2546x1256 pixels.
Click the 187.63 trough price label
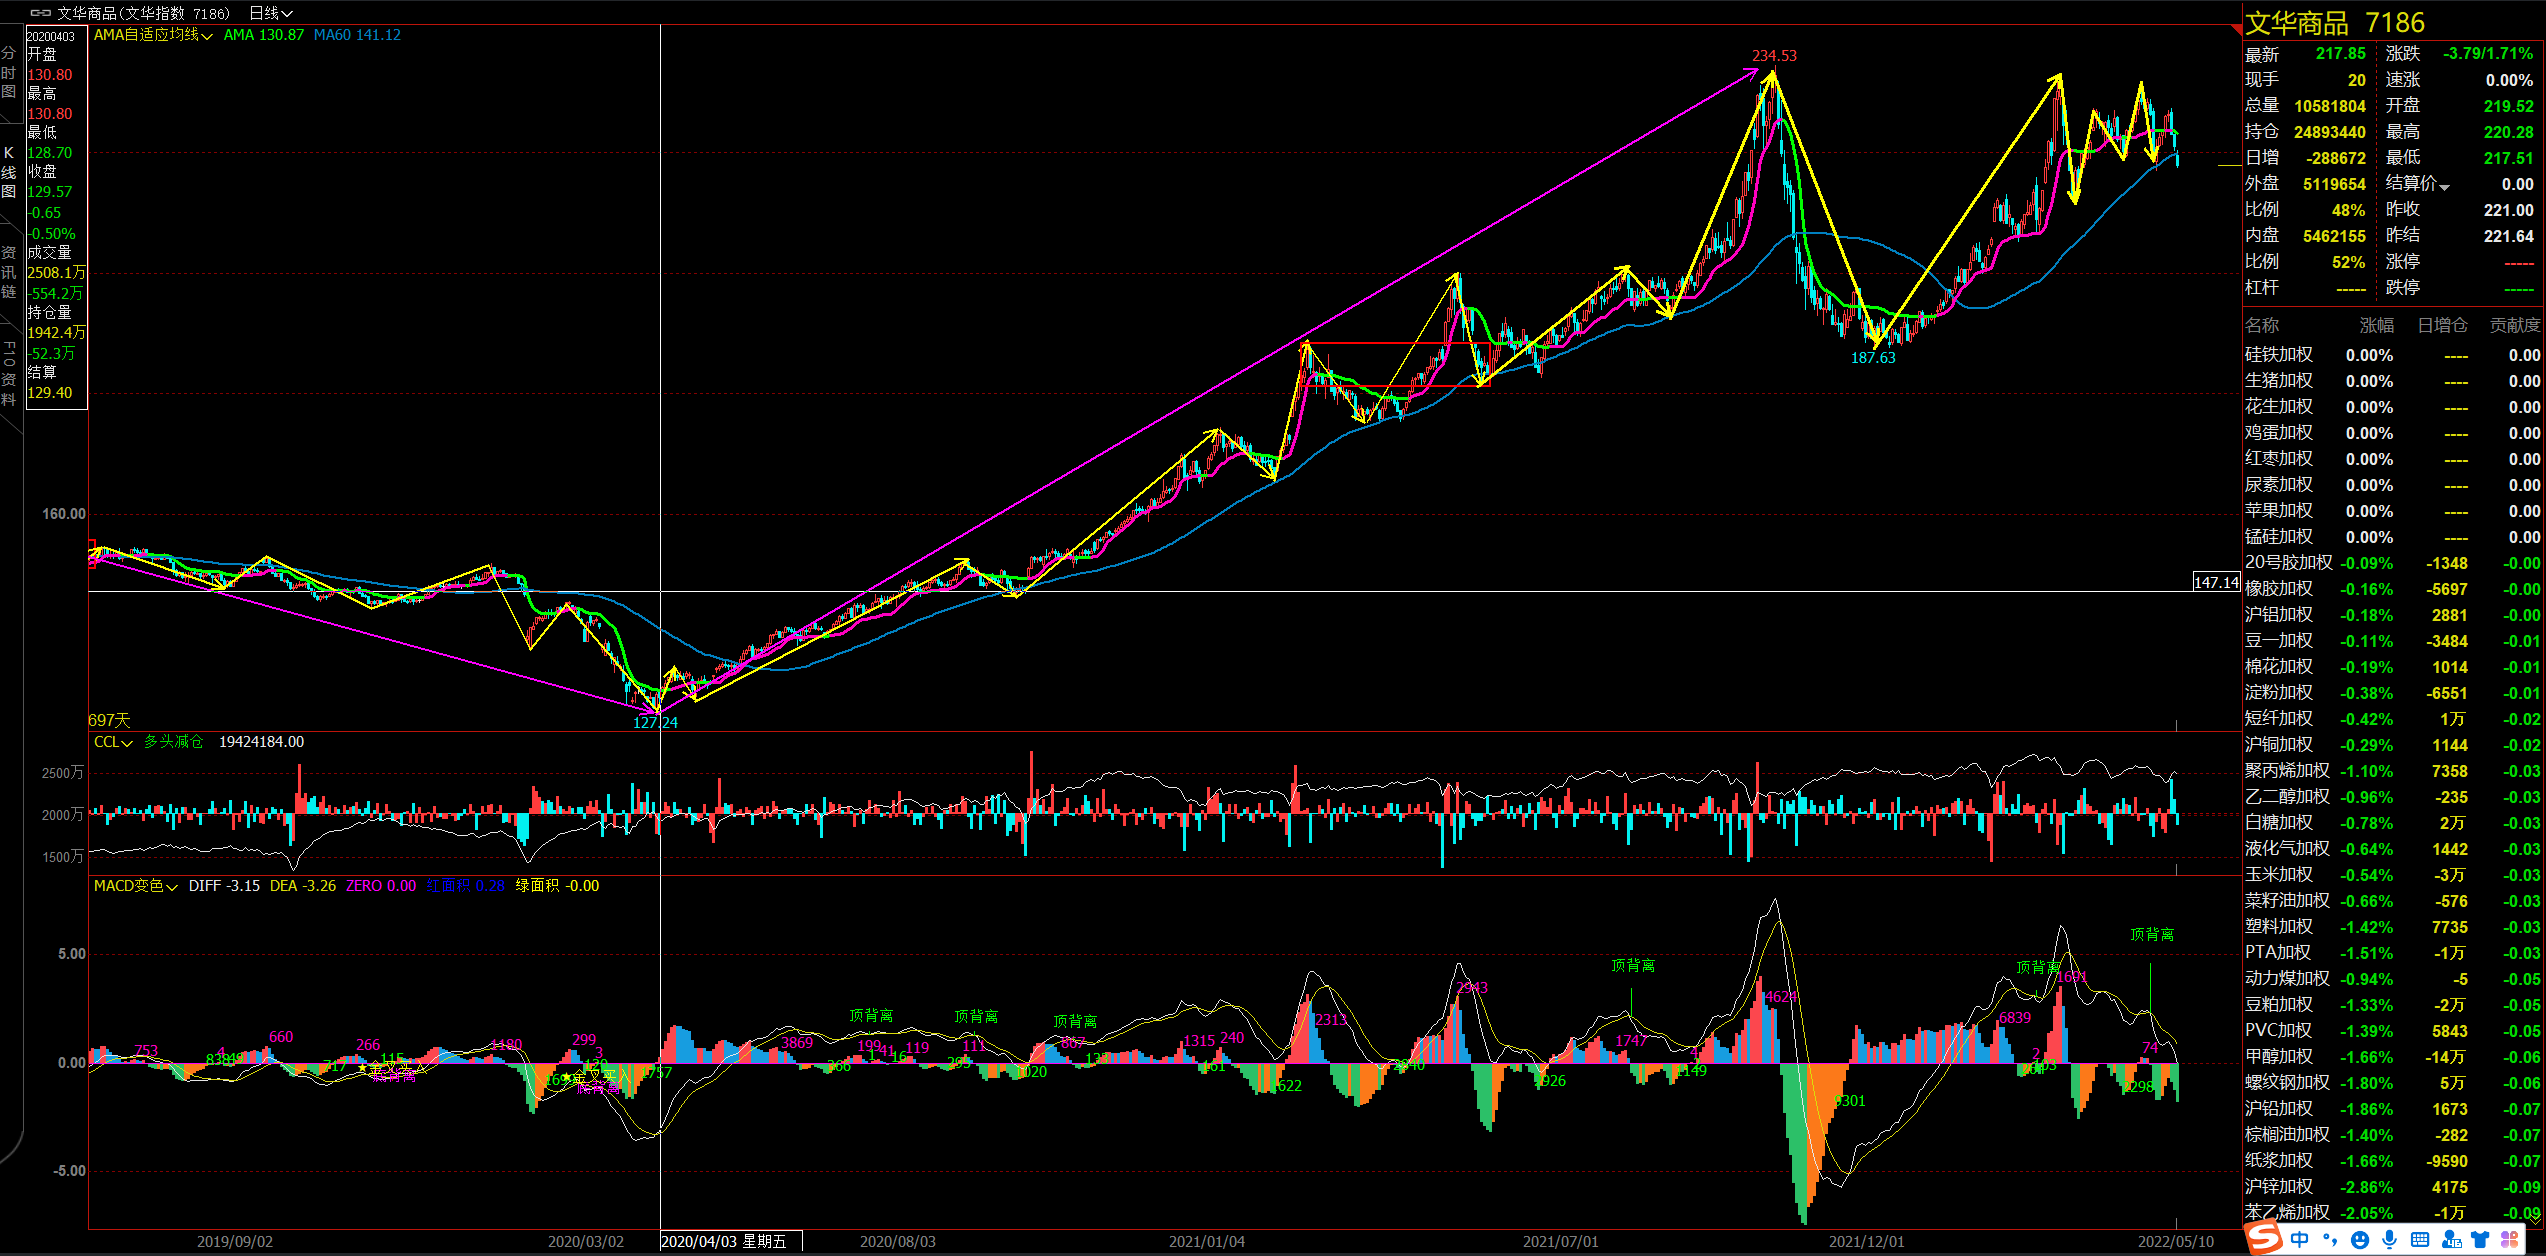tap(1873, 358)
